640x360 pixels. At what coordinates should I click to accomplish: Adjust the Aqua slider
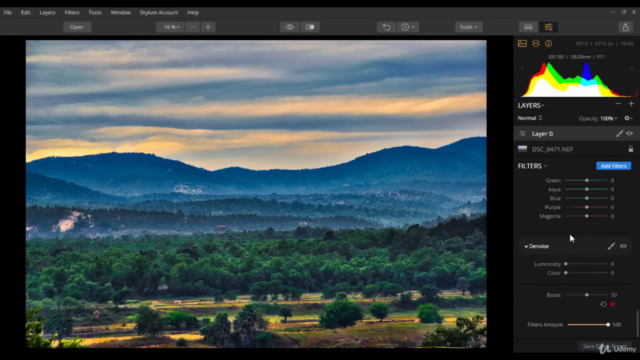587,189
